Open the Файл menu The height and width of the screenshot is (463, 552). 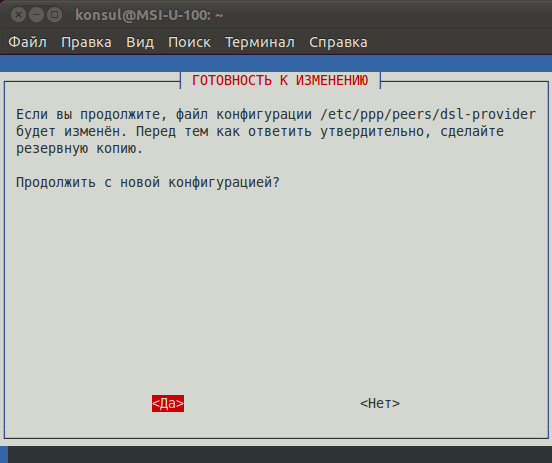(x=27, y=42)
